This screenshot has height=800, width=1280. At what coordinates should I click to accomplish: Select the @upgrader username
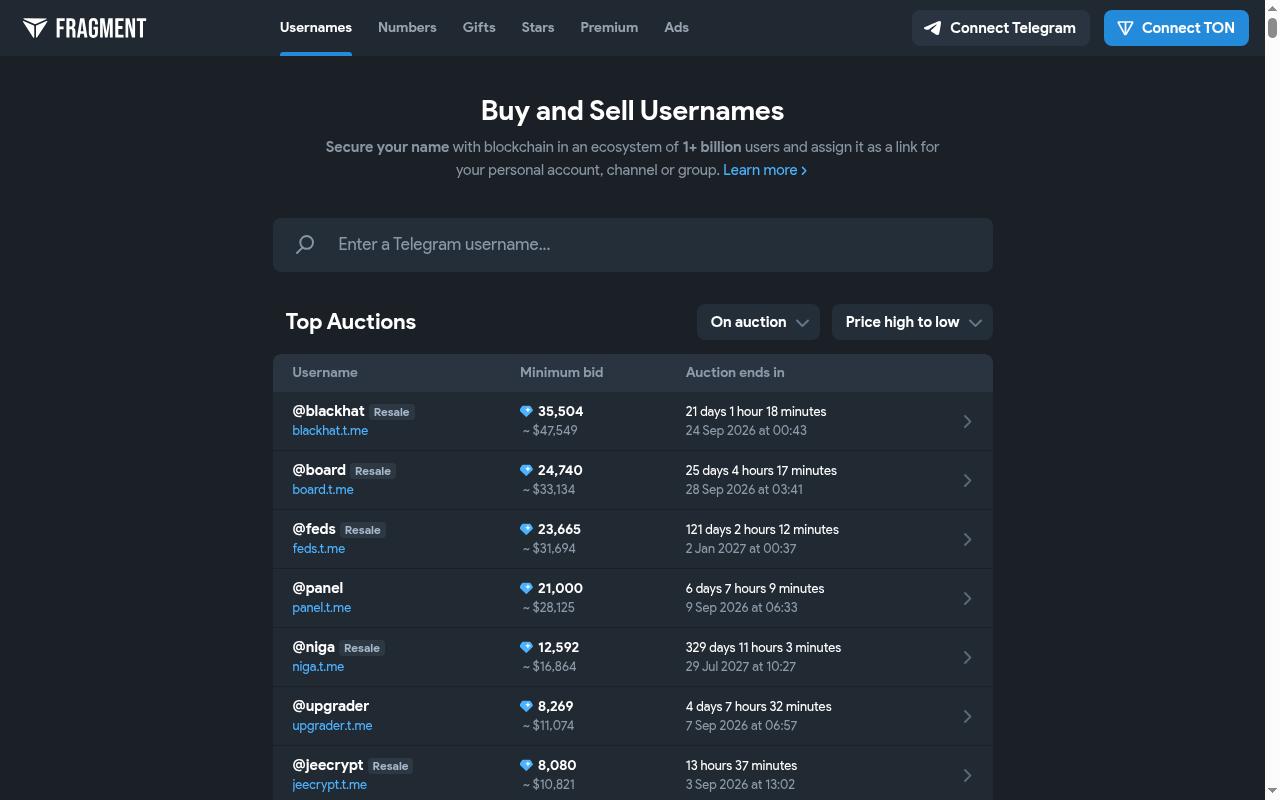[x=331, y=706]
